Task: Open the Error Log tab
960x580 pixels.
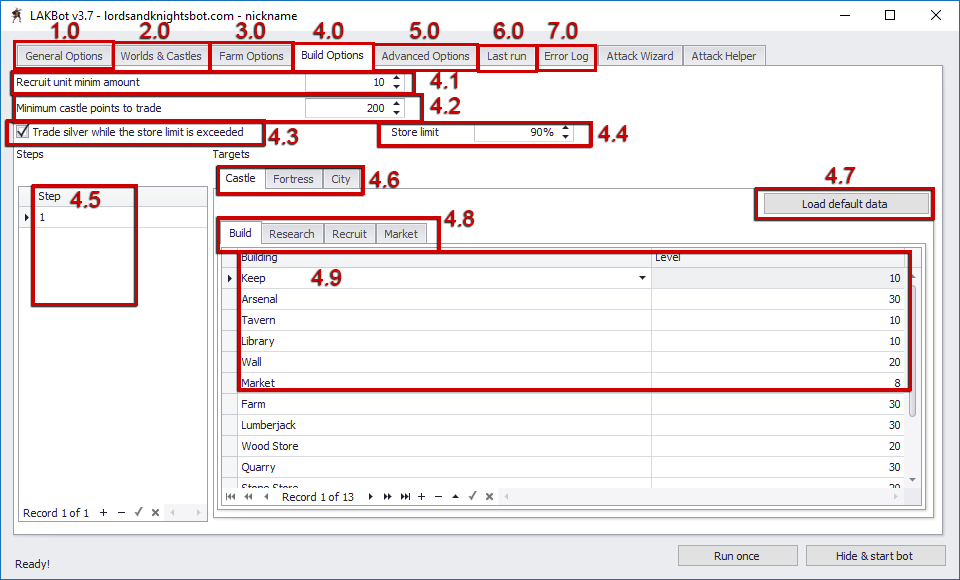Action: click(x=566, y=56)
